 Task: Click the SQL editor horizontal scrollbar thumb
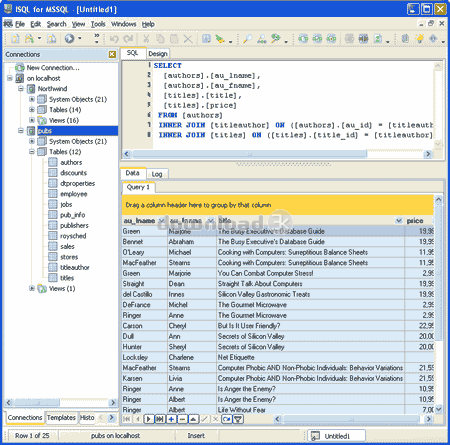click(x=249, y=154)
